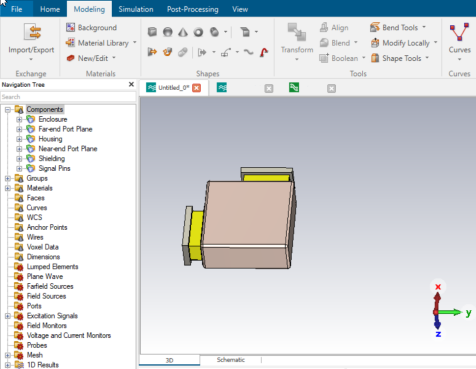This screenshot has width=476, height=369.
Task: Open the Material Library
Action: 97,43
